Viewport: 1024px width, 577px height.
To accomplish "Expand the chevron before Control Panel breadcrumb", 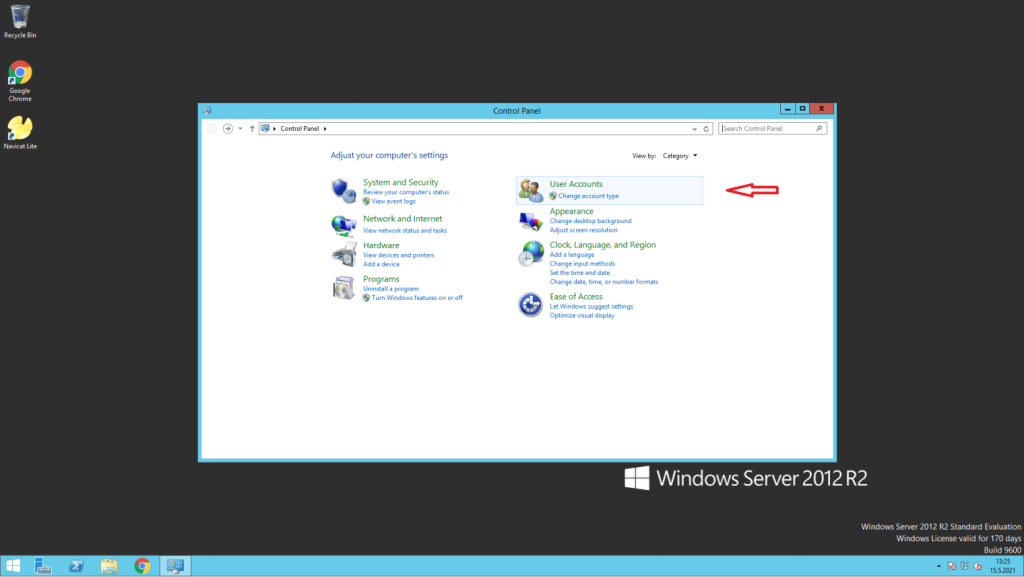I will click(x=275, y=129).
